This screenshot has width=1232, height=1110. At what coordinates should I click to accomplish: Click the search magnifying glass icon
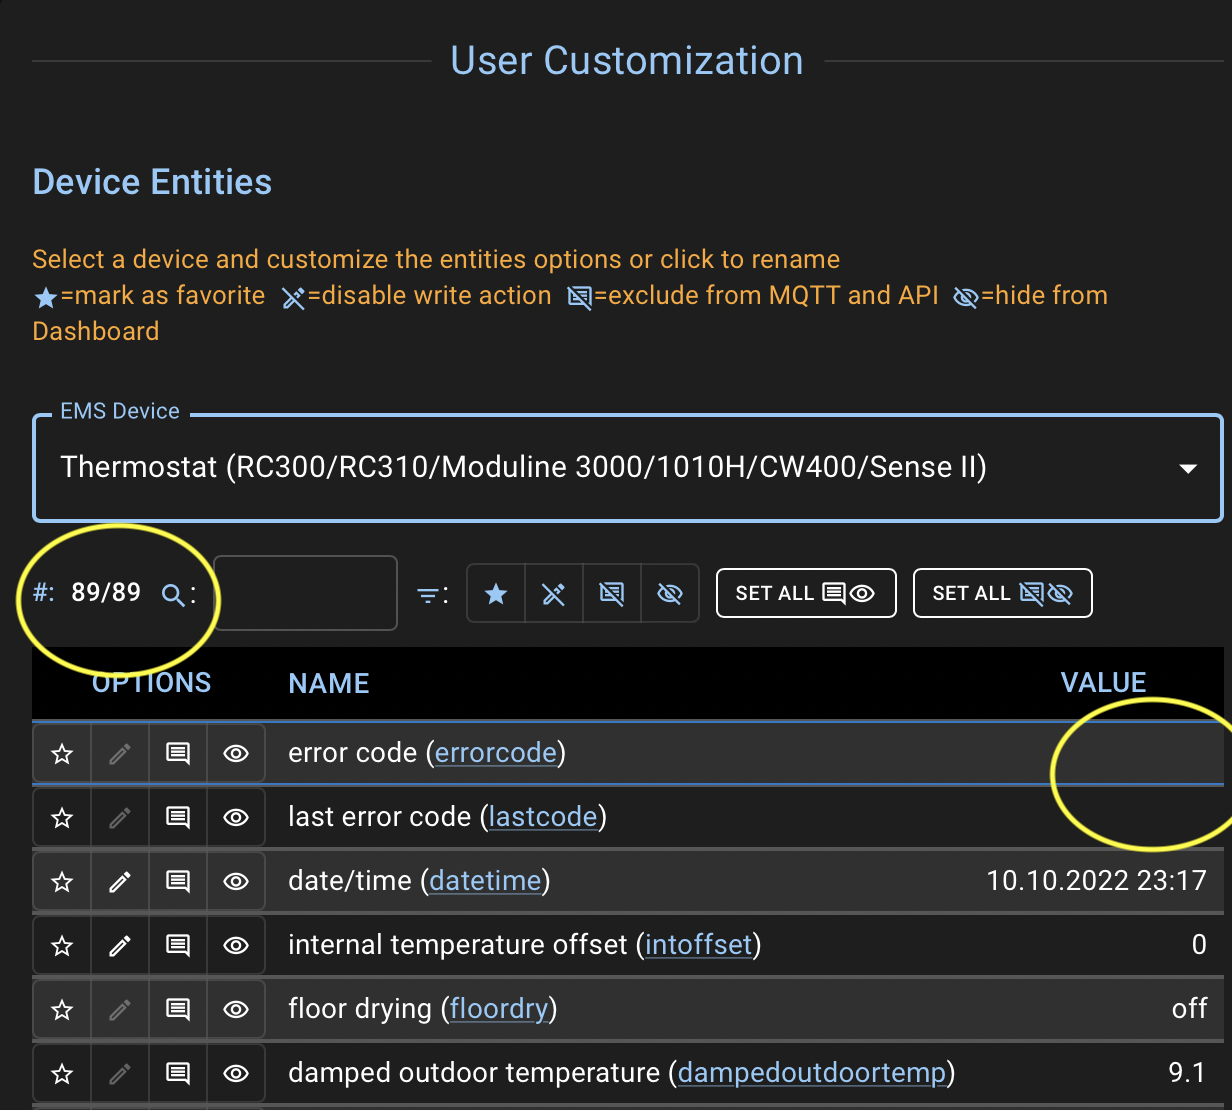click(170, 592)
